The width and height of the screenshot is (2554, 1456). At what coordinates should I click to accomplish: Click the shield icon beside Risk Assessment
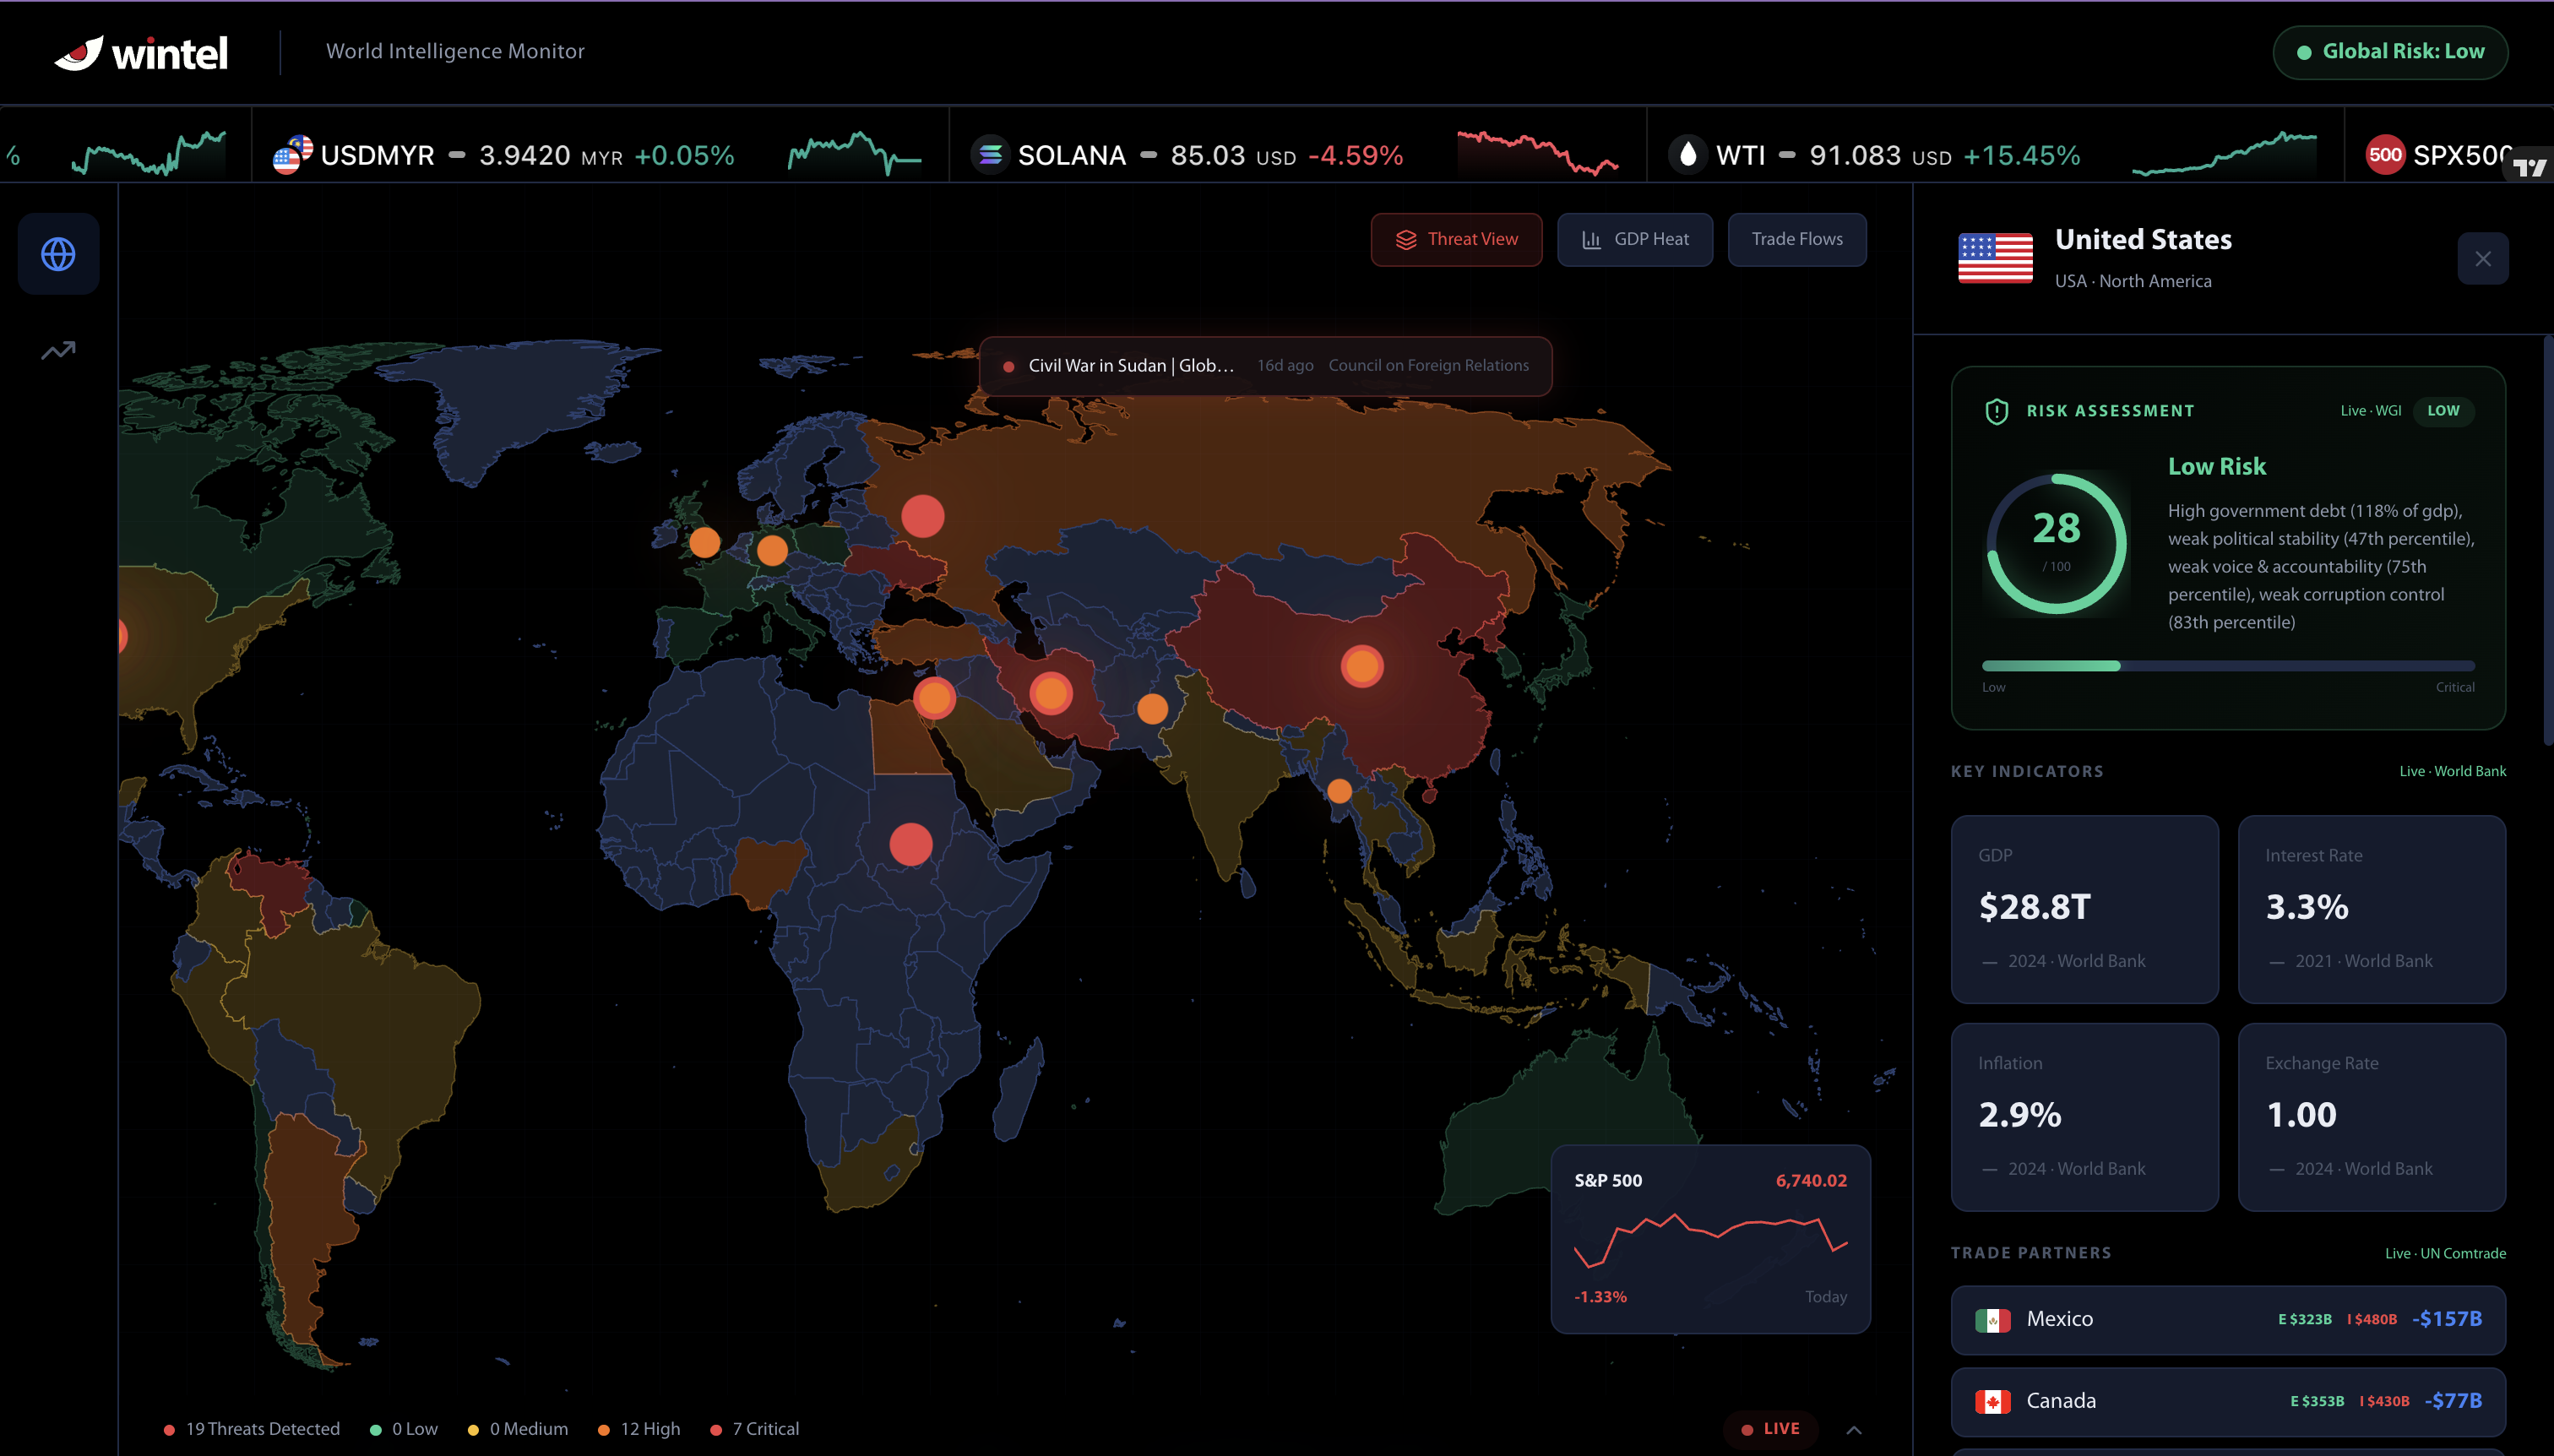click(x=1996, y=410)
